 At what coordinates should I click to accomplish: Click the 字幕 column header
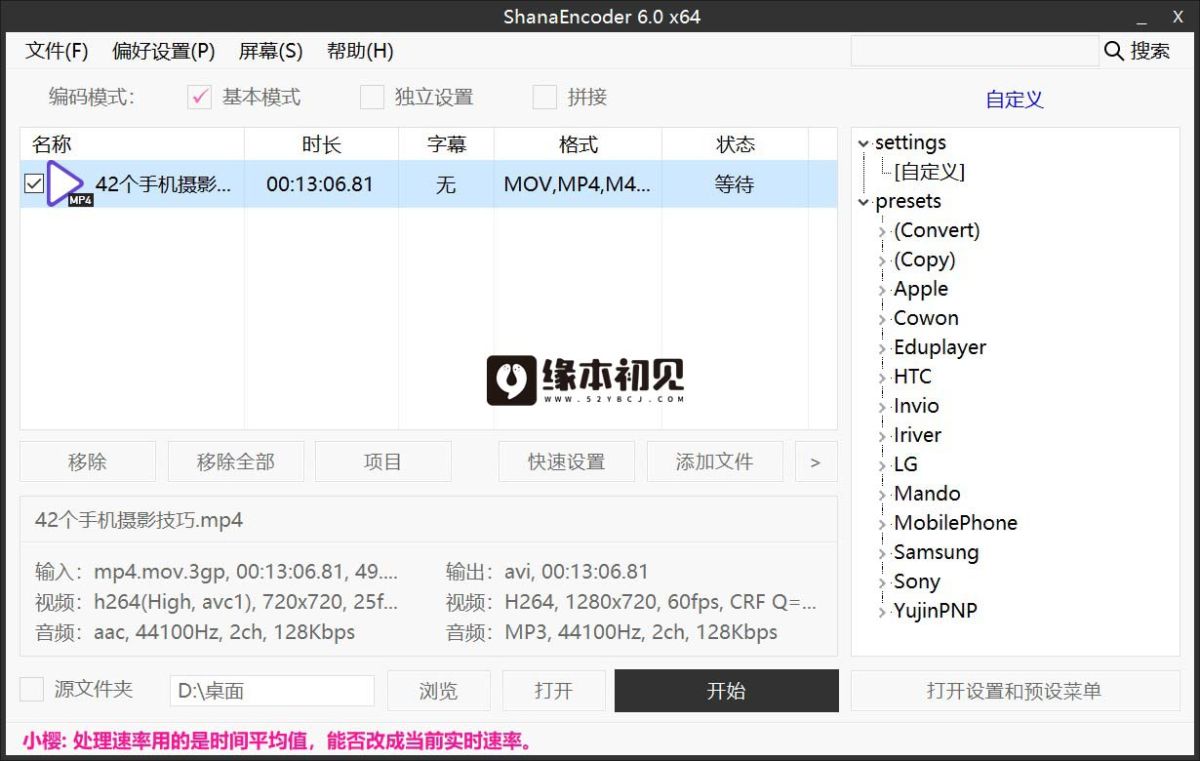click(x=446, y=145)
